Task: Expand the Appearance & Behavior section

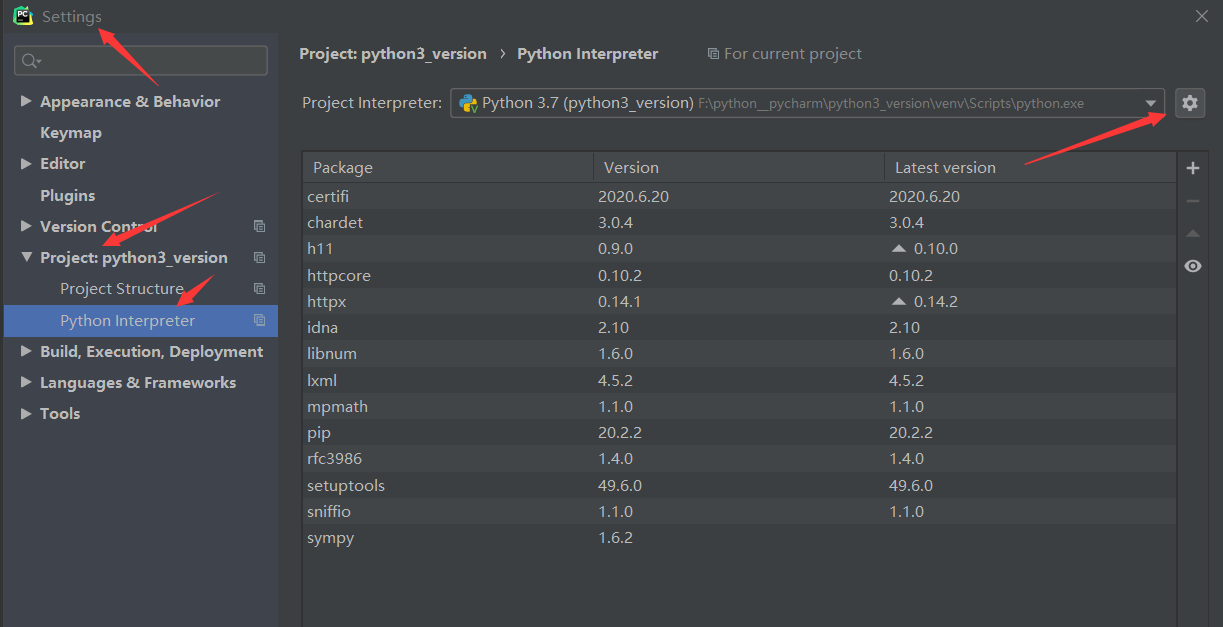Action: [x=24, y=101]
